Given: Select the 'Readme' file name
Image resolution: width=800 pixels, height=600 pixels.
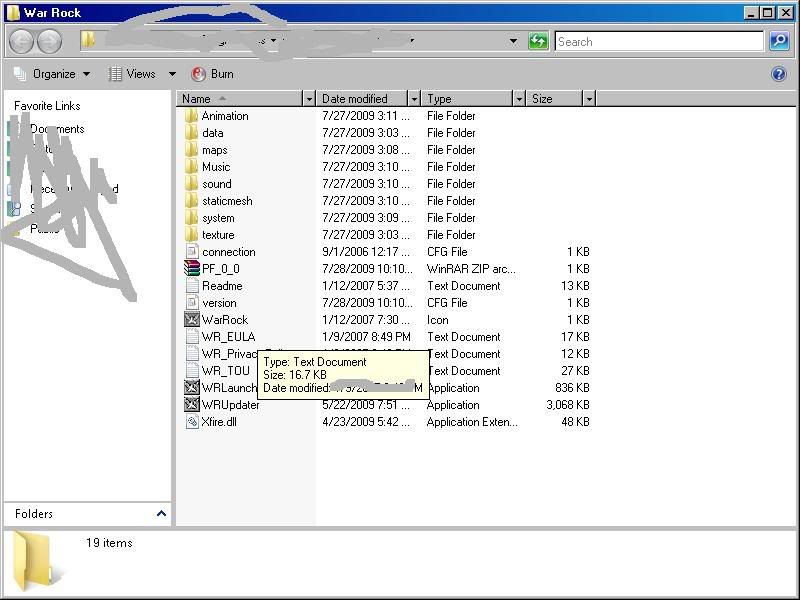Looking at the screenshot, I should (x=222, y=286).
